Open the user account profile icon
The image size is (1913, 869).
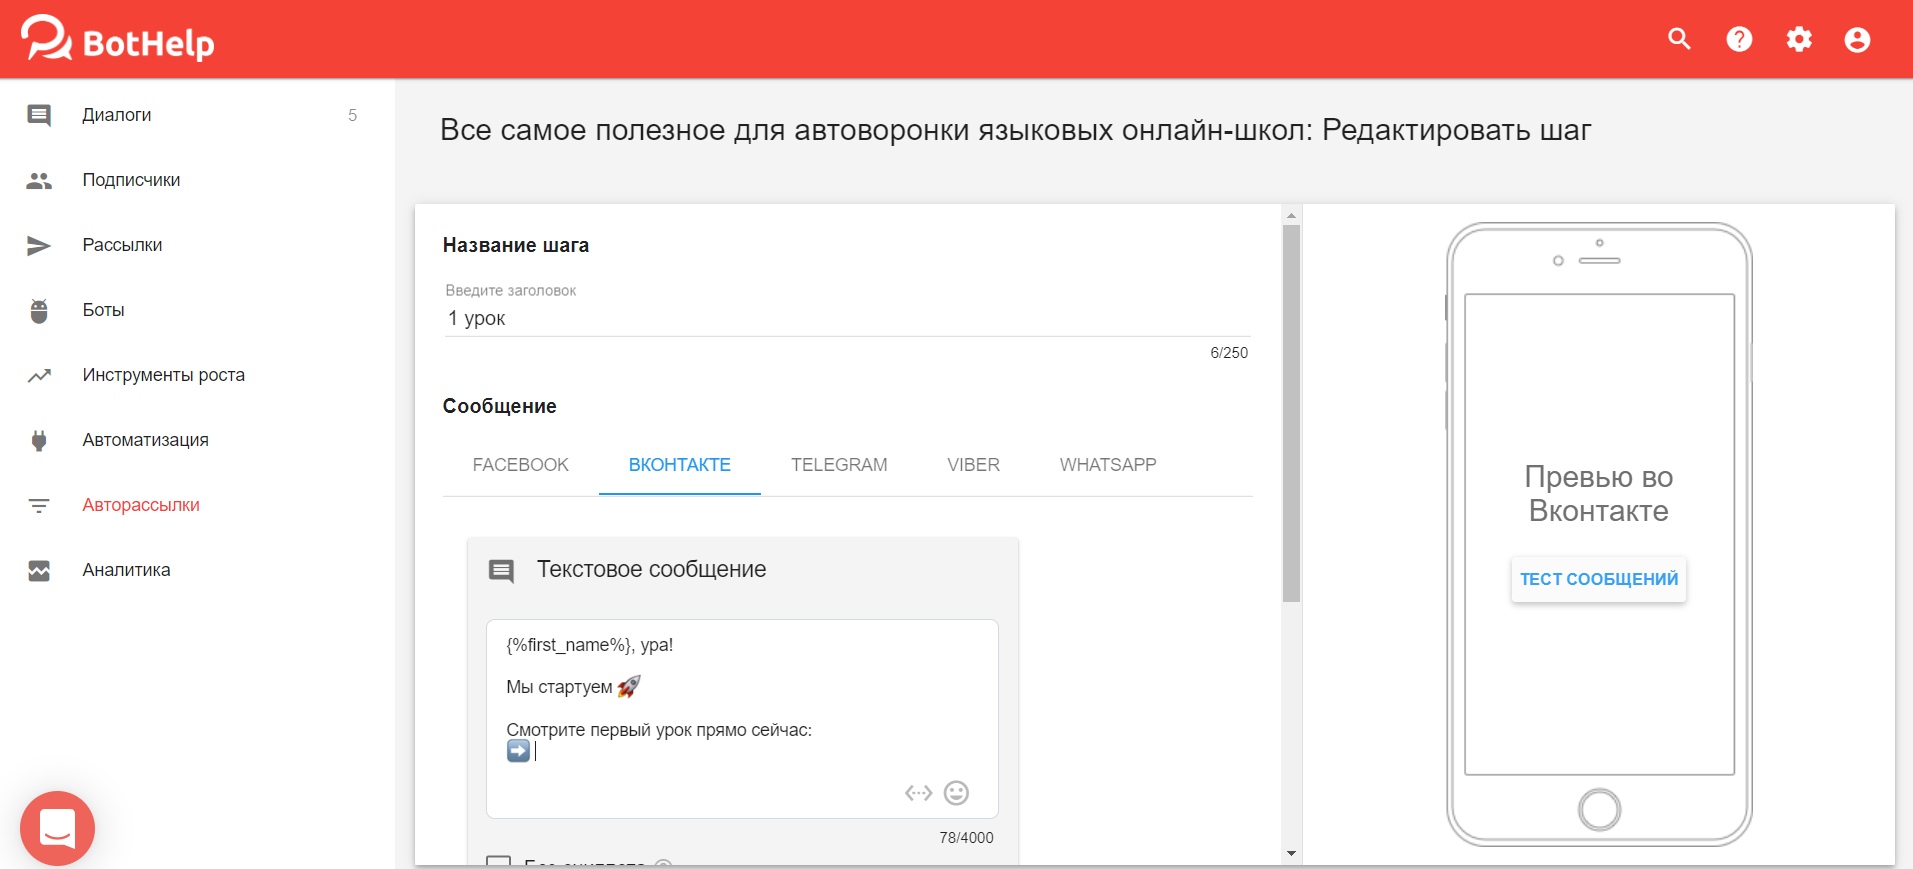[1857, 39]
